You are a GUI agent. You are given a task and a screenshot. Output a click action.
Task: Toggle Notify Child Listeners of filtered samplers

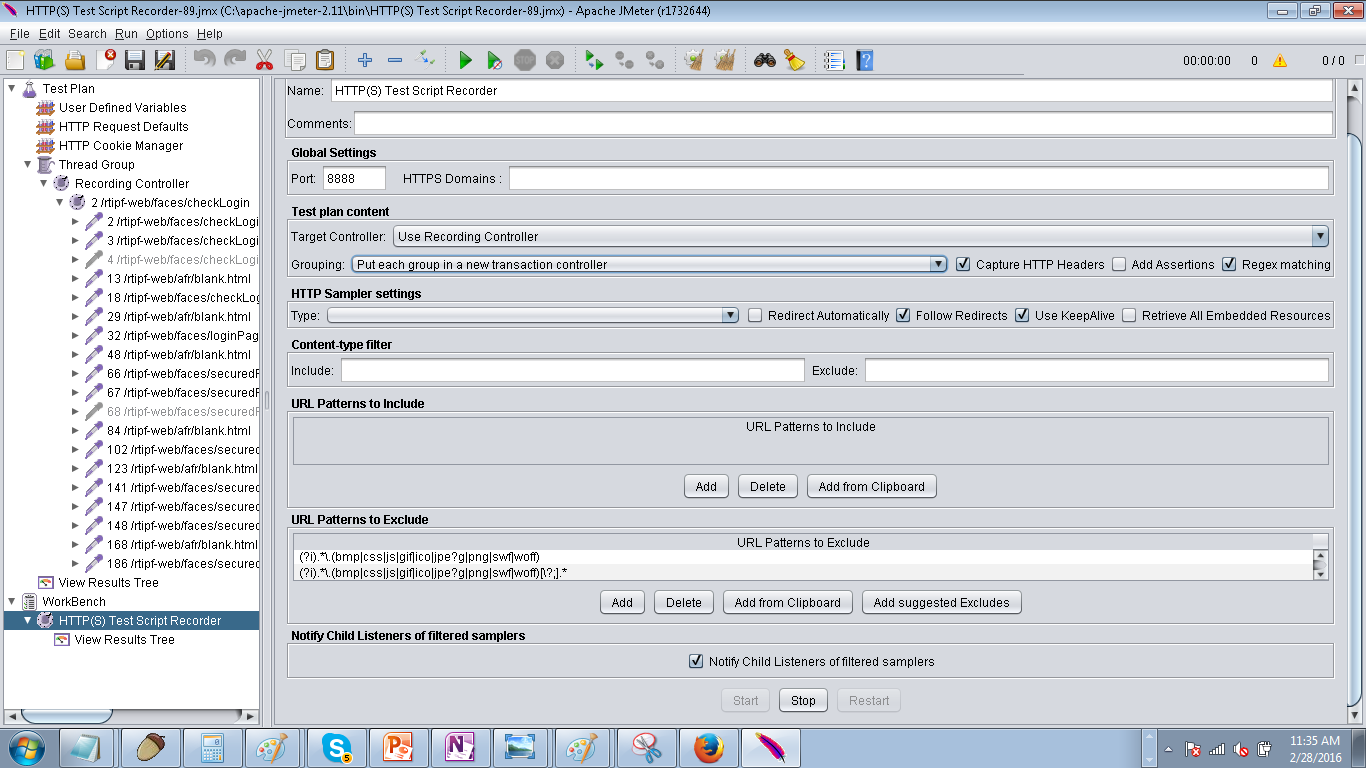(x=695, y=661)
